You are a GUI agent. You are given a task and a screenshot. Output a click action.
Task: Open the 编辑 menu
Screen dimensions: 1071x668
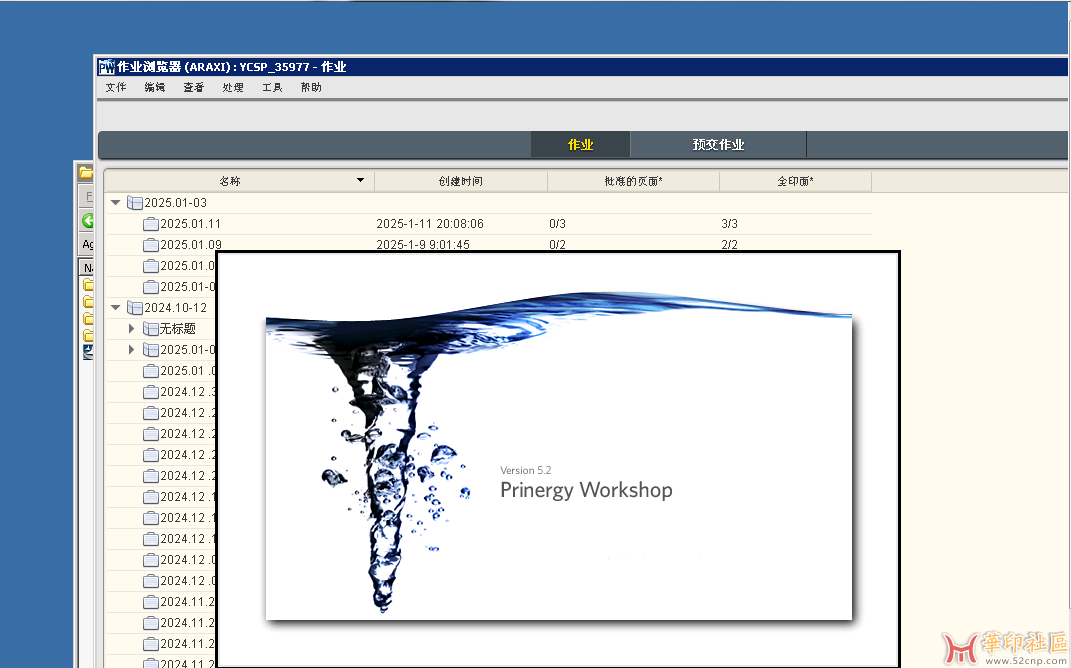click(155, 87)
